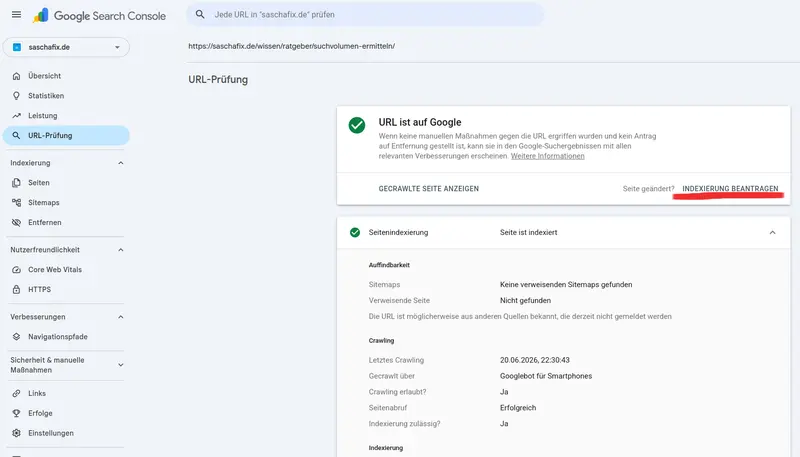Open the hamburger main menu
800x457 pixels.
(16, 15)
